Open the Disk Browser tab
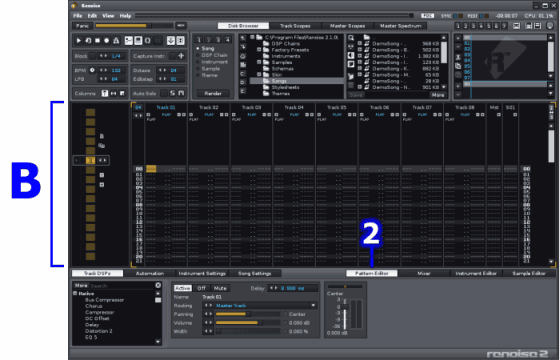Image resolution: width=560 pixels, height=360 pixels. 243,26
